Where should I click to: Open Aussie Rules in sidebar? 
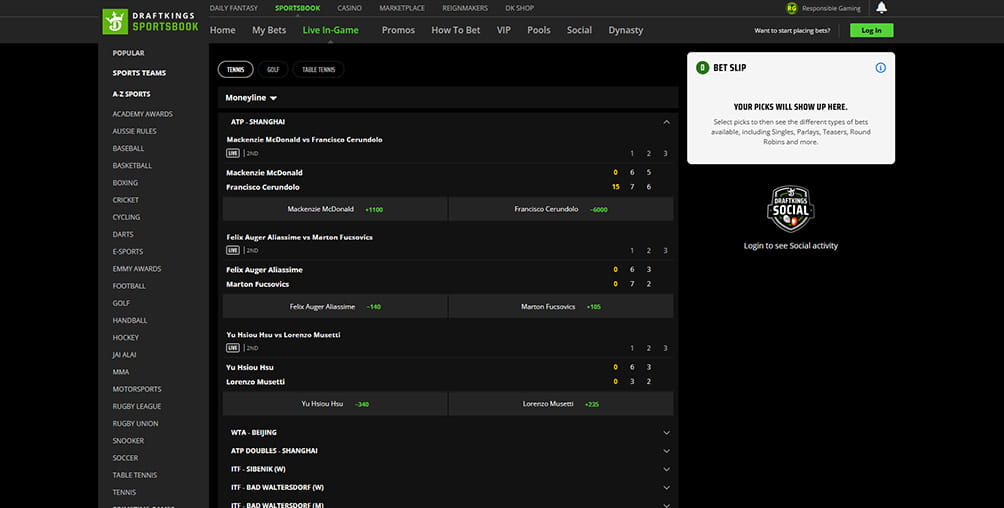tap(134, 131)
